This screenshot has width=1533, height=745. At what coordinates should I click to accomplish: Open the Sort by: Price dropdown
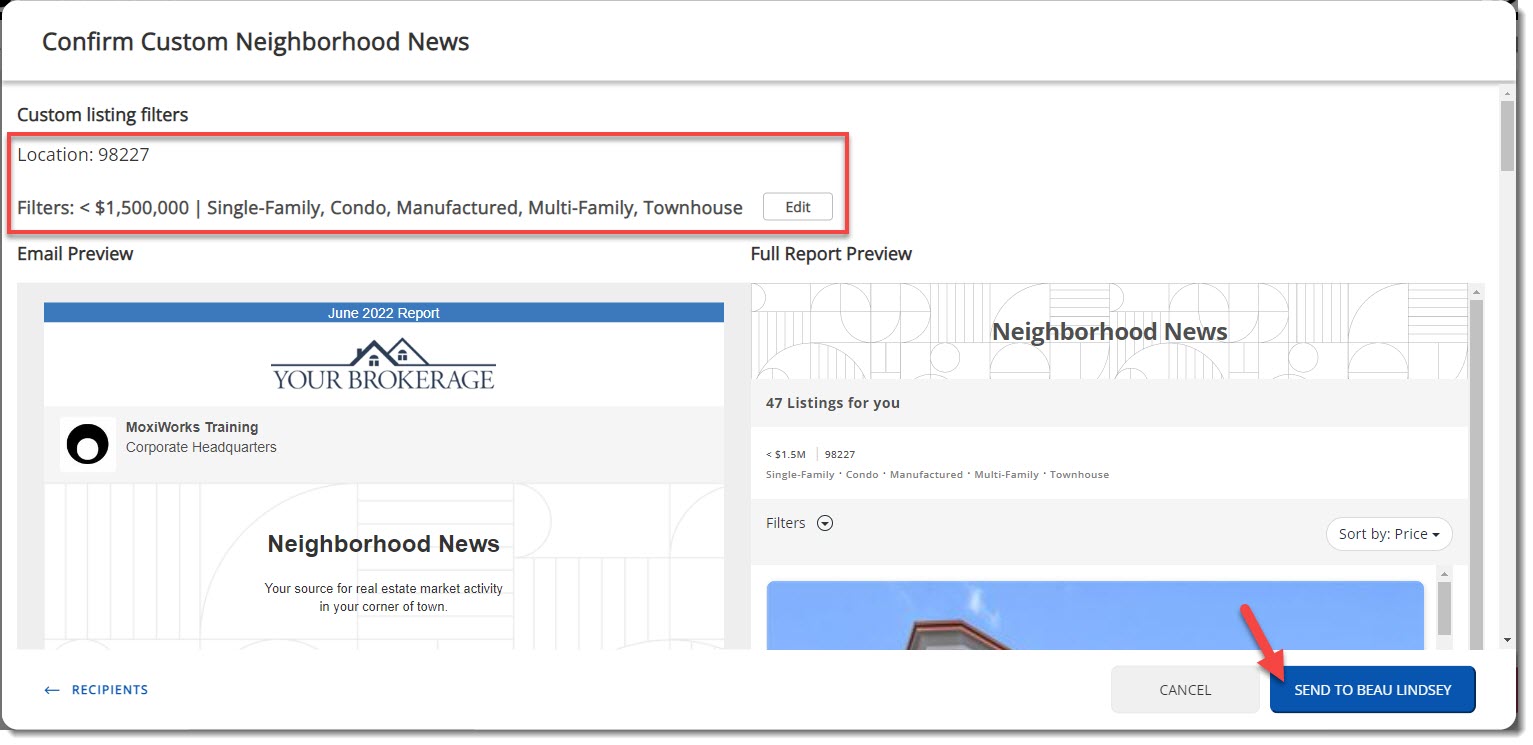coord(1388,534)
